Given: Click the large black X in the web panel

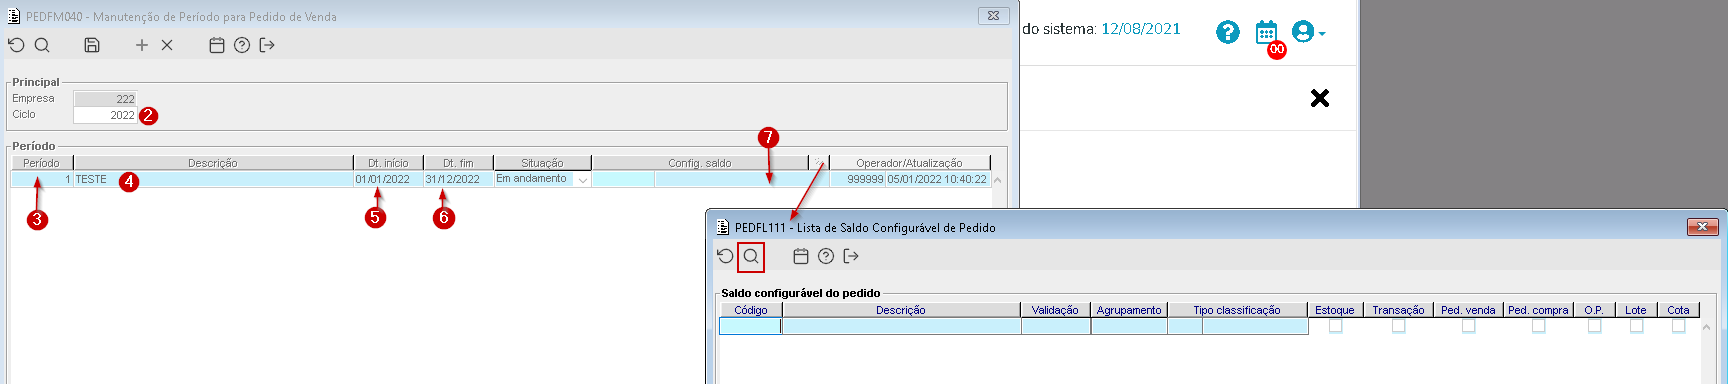Looking at the screenshot, I should point(1320,98).
